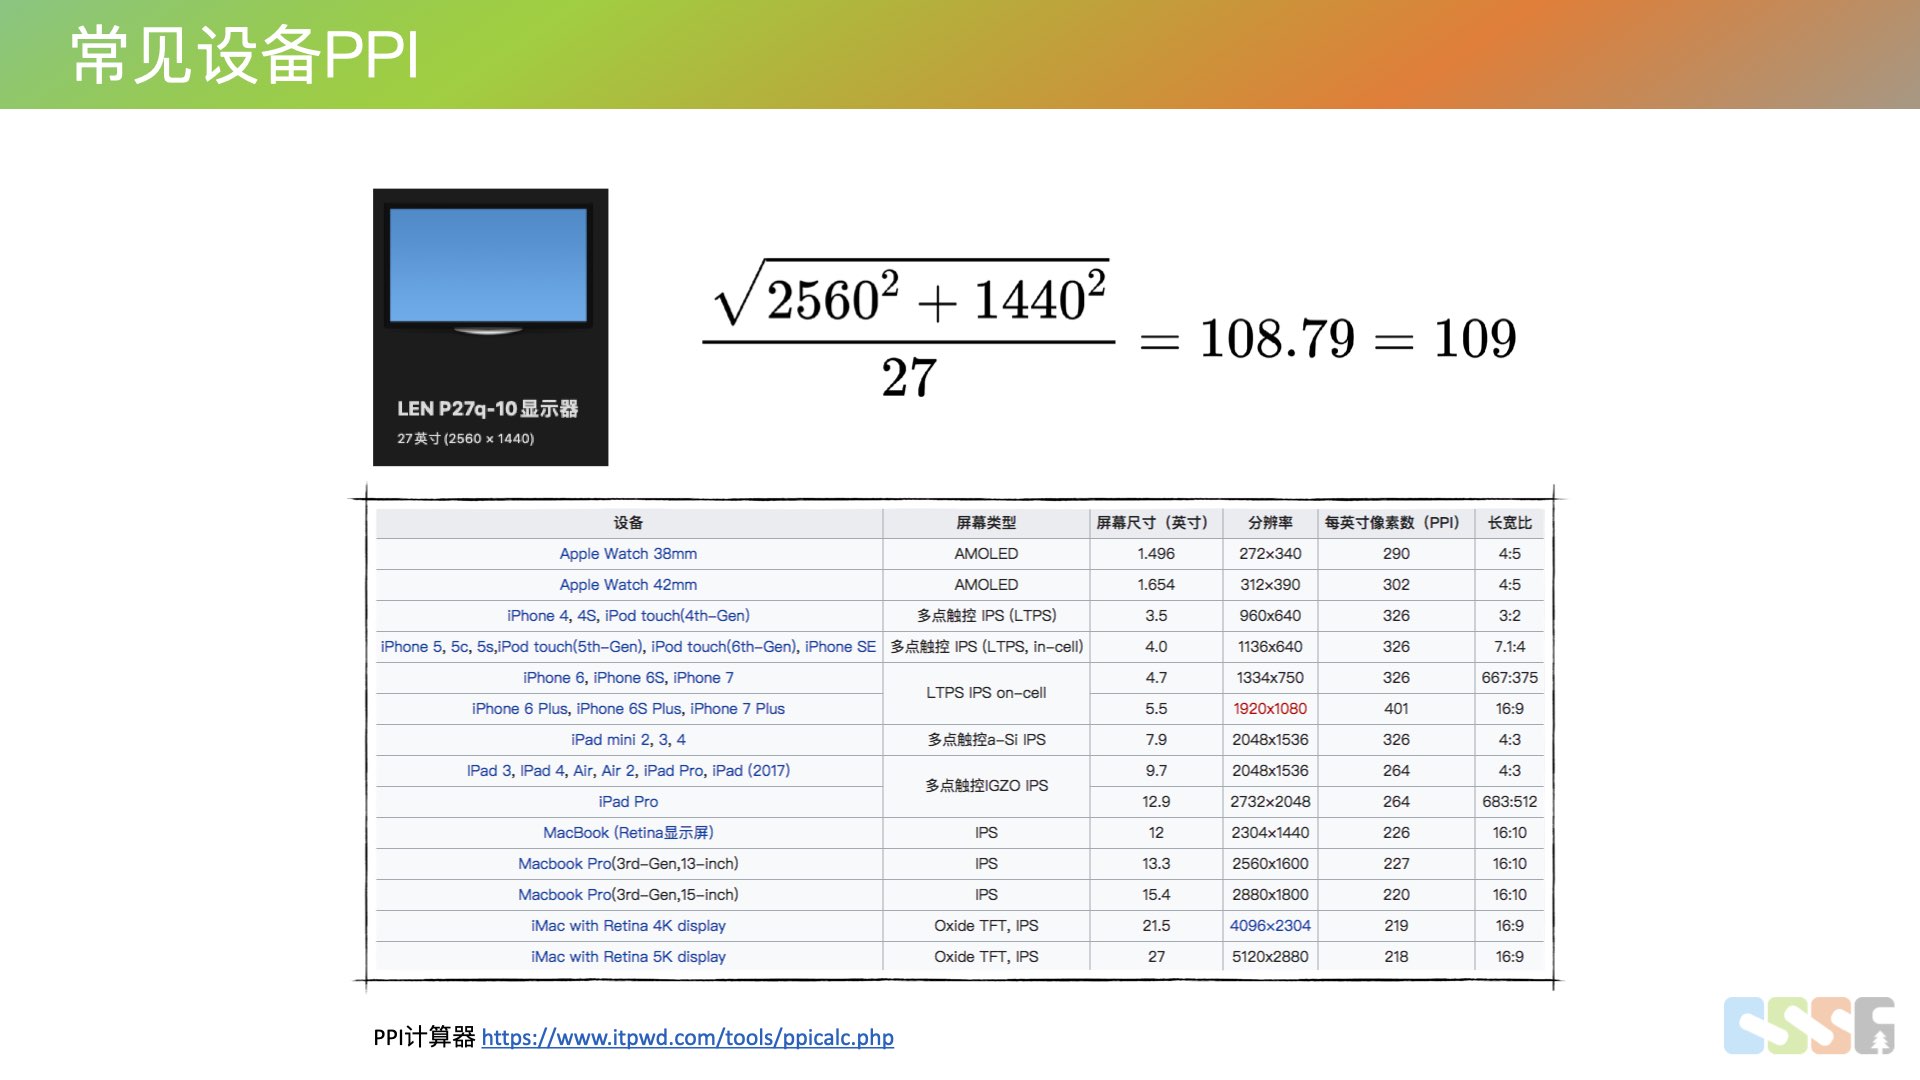Click the slide title 常见设备PPI
The image size is (1920, 1080).
pos(245,55)
